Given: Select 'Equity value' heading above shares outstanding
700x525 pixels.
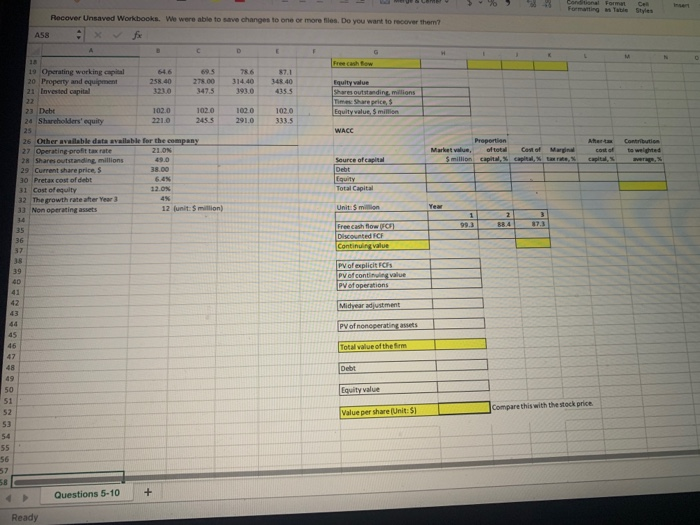Looking at the screenshot, I should [351, 83].
